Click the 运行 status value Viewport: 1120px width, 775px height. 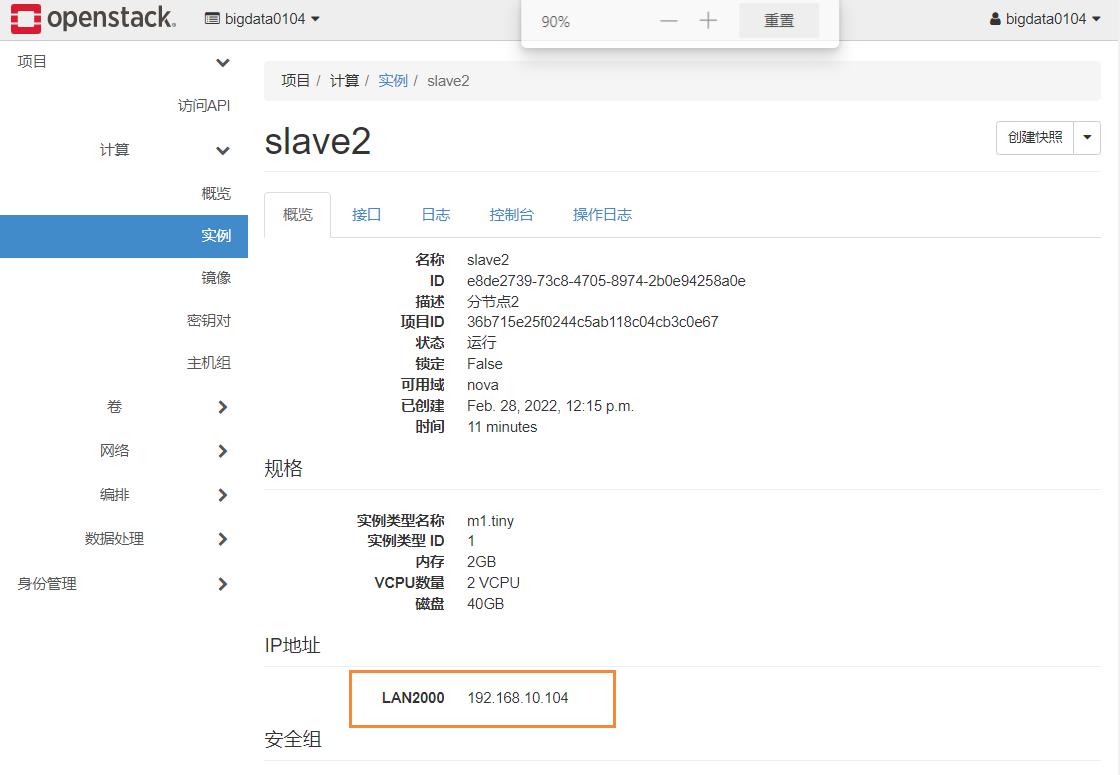(x=481, y=343)
